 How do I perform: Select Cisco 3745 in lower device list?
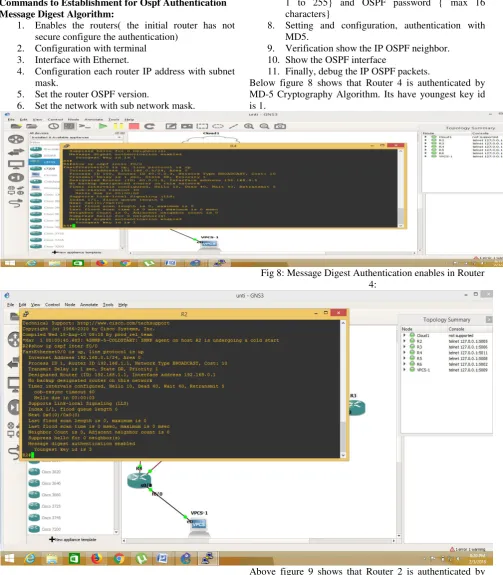coord(45,517)
